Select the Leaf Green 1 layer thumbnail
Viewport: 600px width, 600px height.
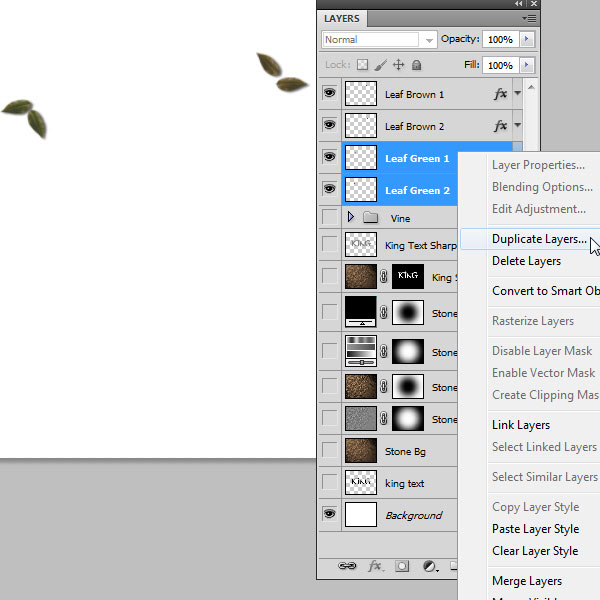point(361,157)
